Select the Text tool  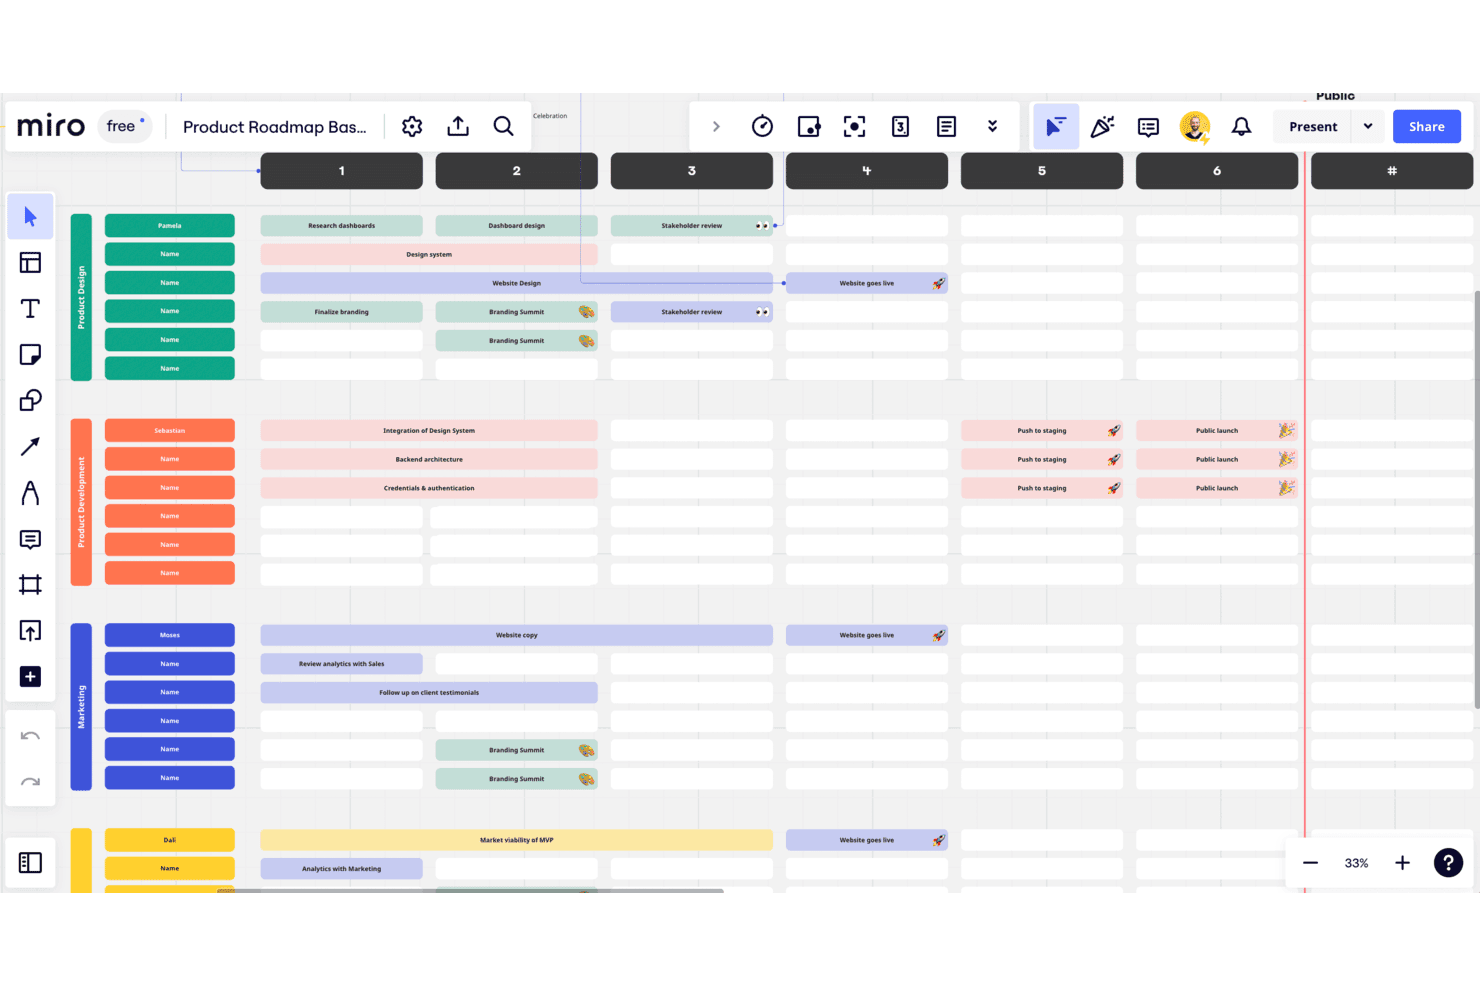coord(30,309)
